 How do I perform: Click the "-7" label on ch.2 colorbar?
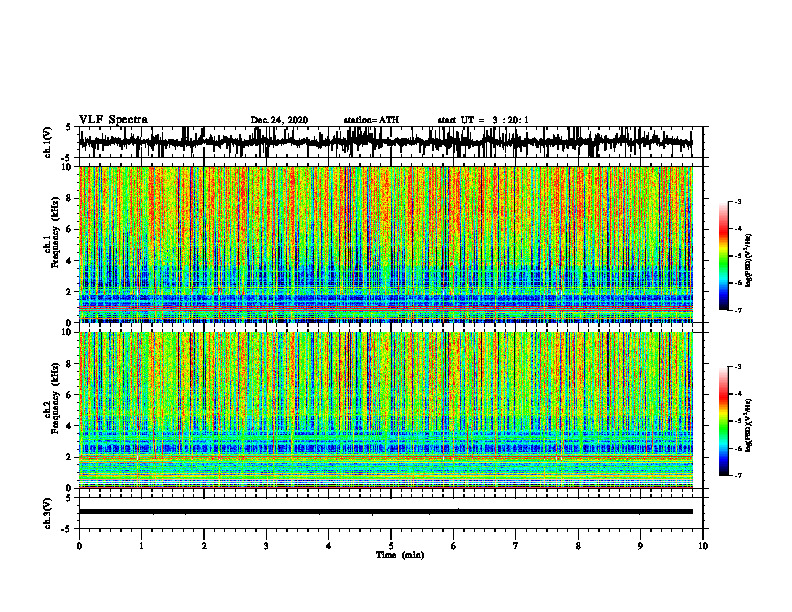click(x=737, y=475)
